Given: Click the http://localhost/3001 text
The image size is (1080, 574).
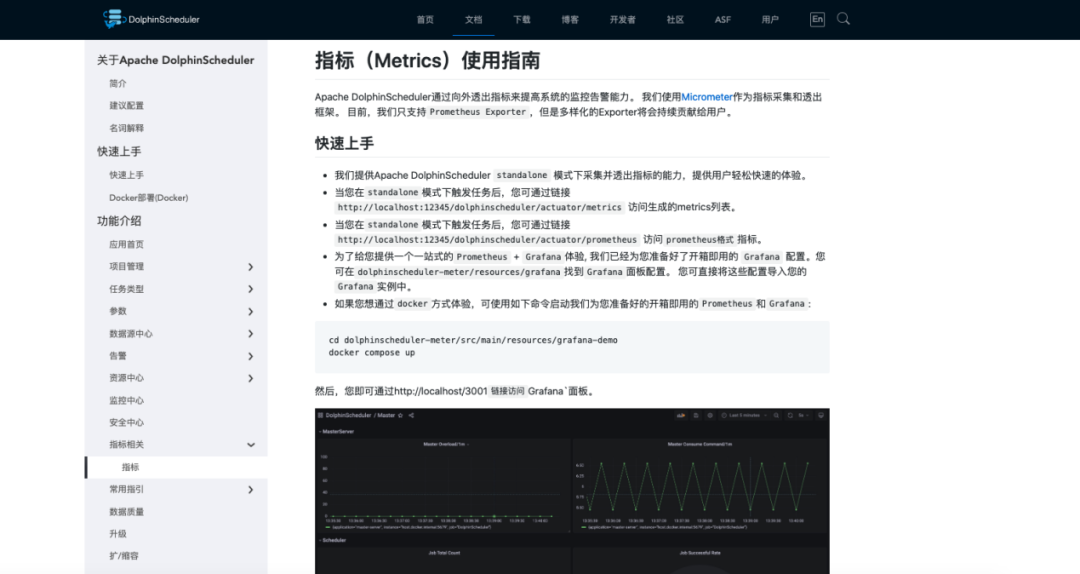Looking at the screenshot, I should [440, 391].
